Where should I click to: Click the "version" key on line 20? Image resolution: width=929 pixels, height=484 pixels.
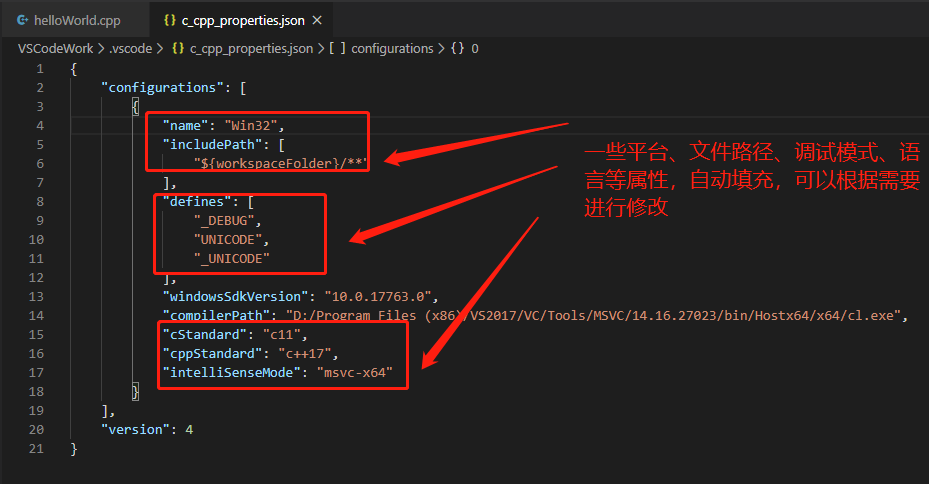tap(135, 429)
